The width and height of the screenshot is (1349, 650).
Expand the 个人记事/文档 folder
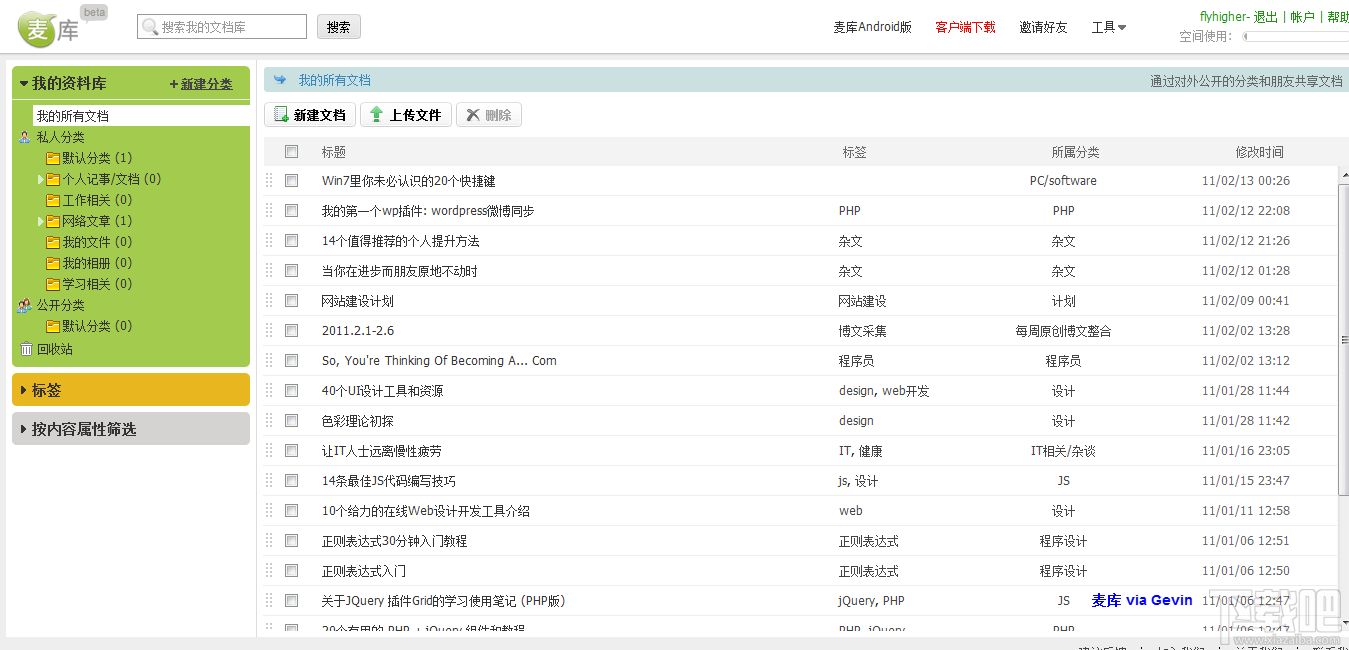(41, 180)
